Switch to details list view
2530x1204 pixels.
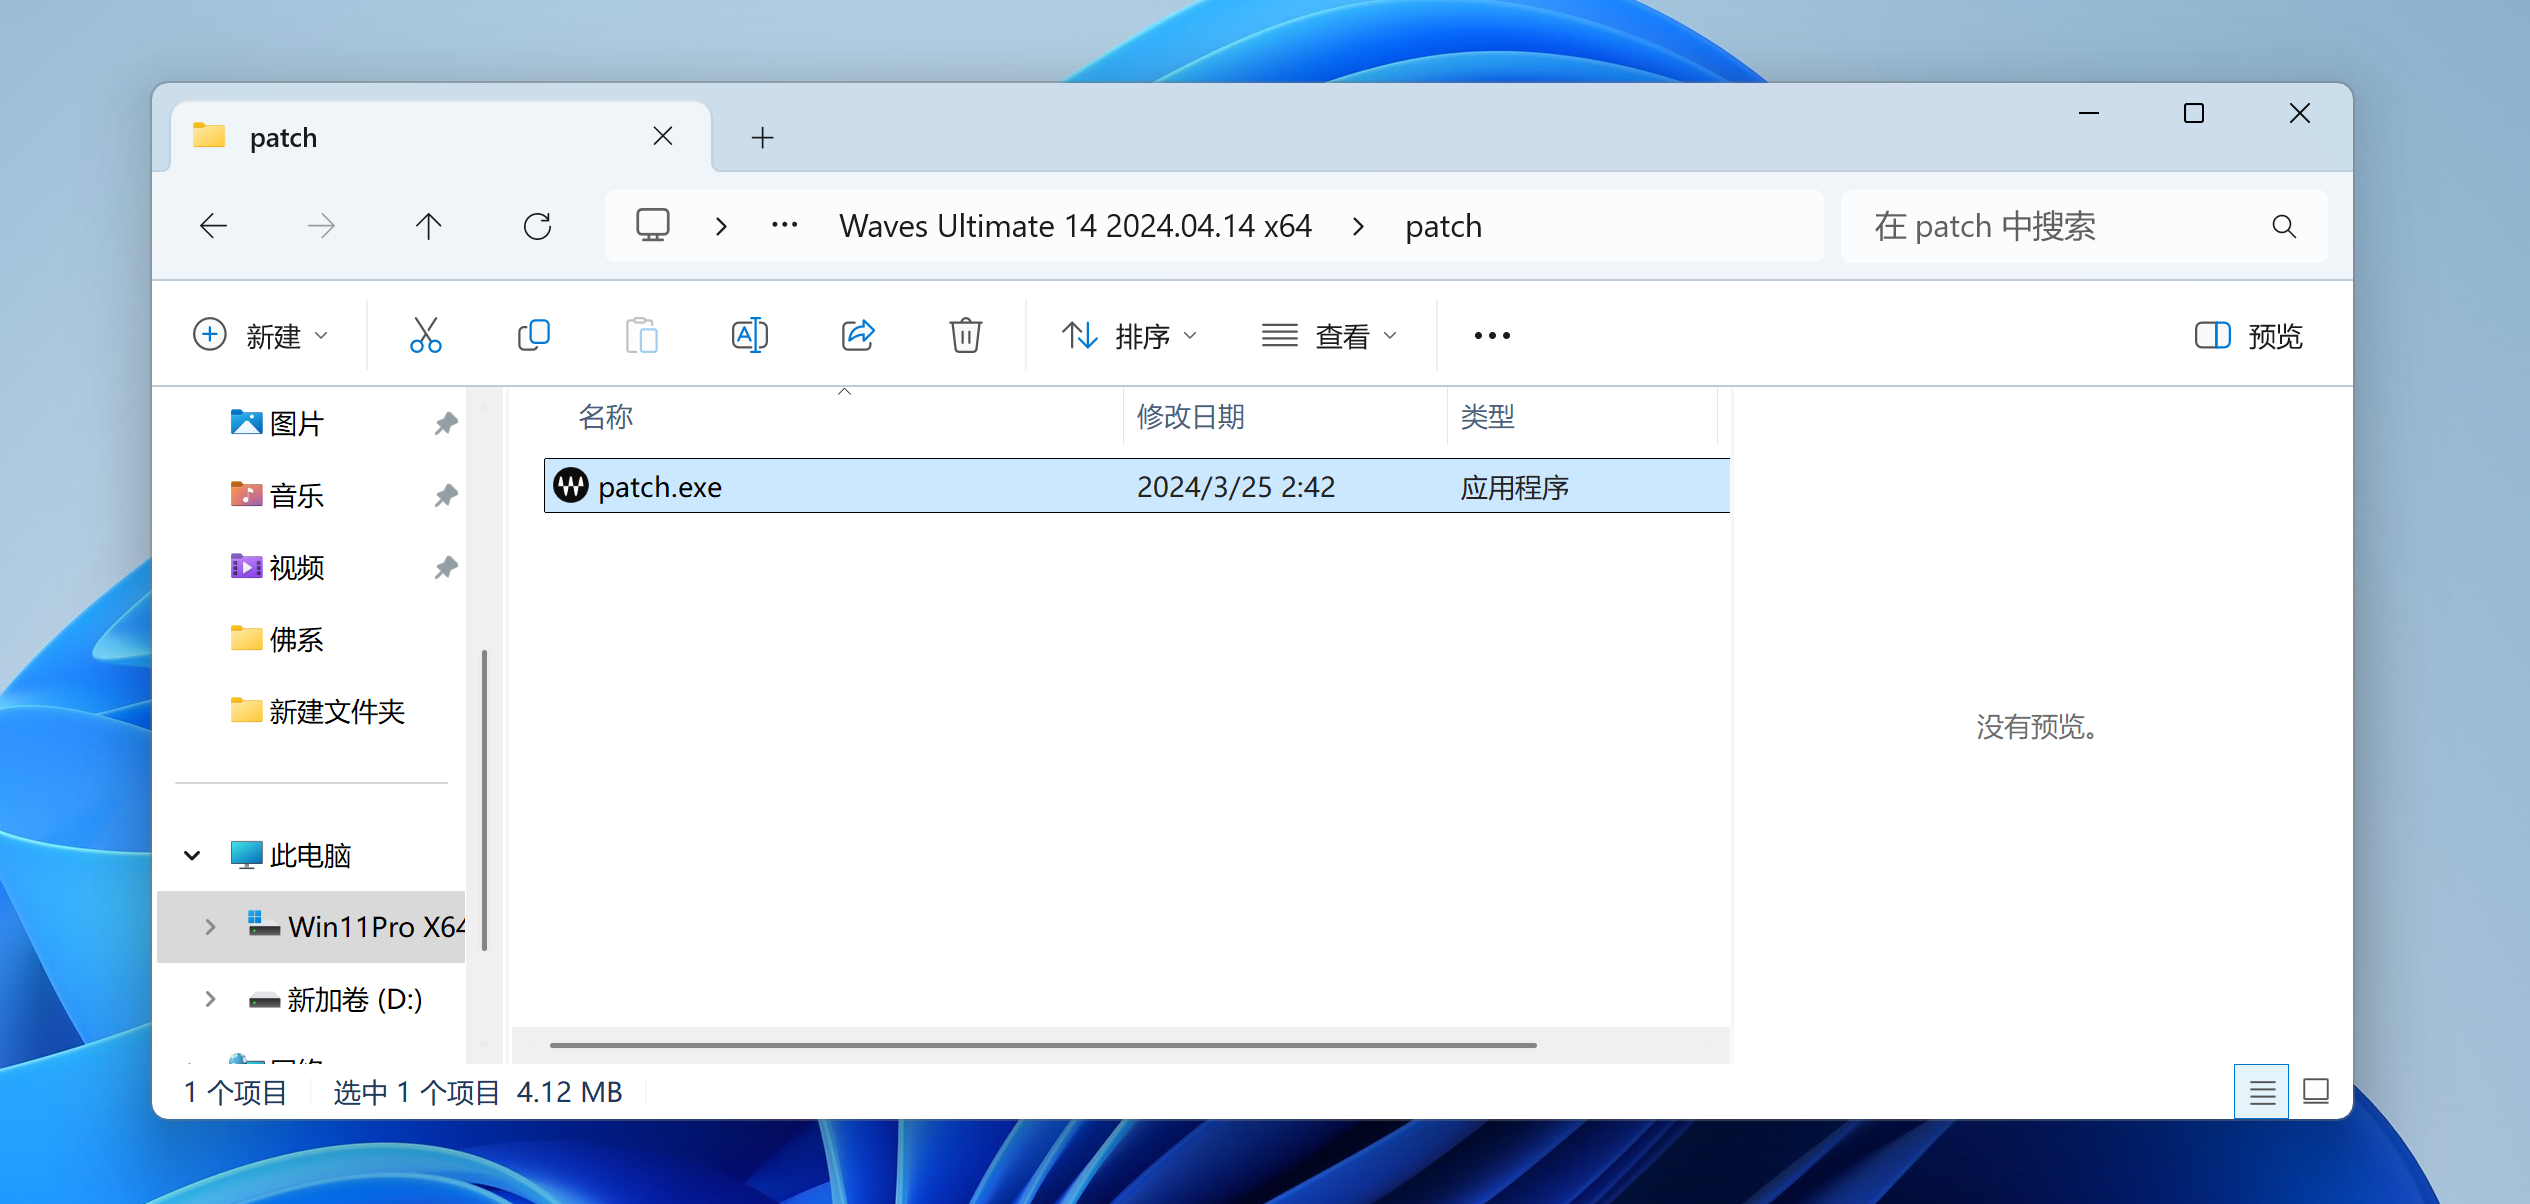pyautogui.click(x=2261, y=1092)
